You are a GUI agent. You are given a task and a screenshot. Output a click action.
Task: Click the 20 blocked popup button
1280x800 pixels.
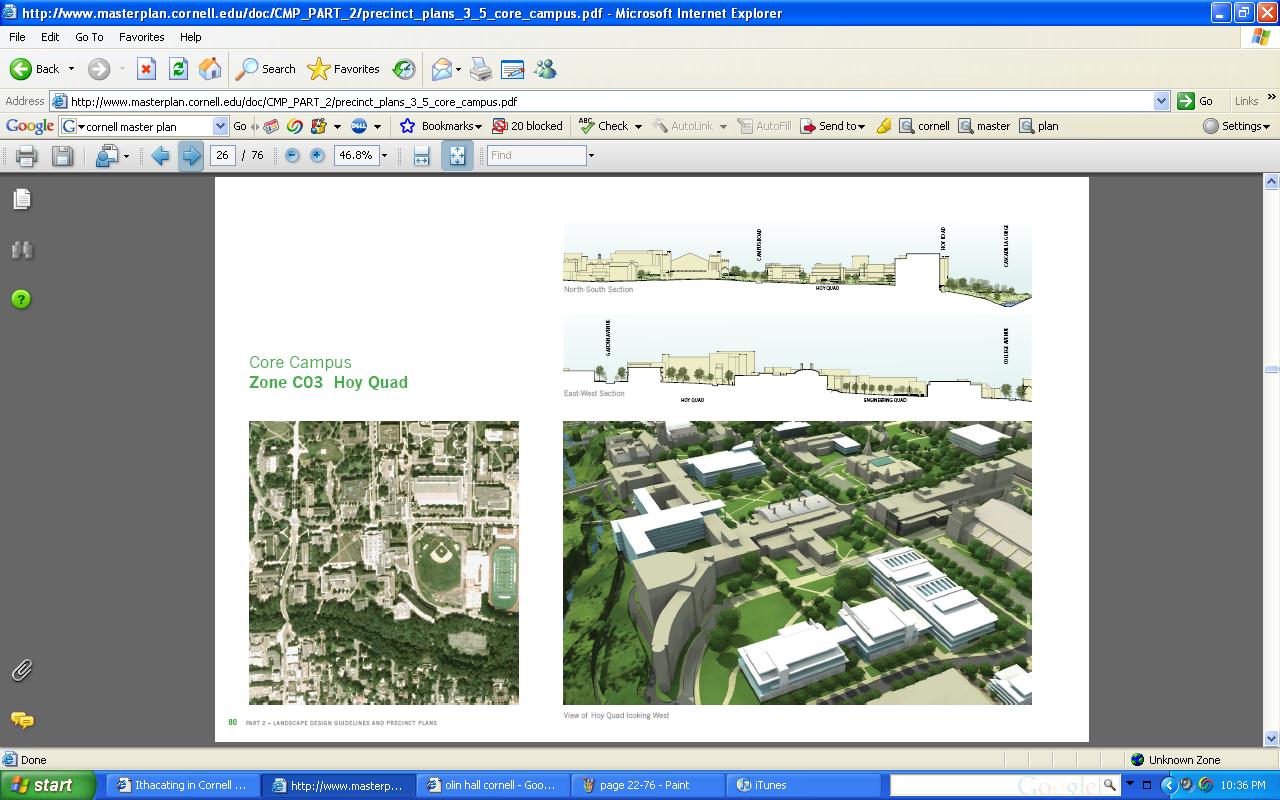click(x=527, y=127)
